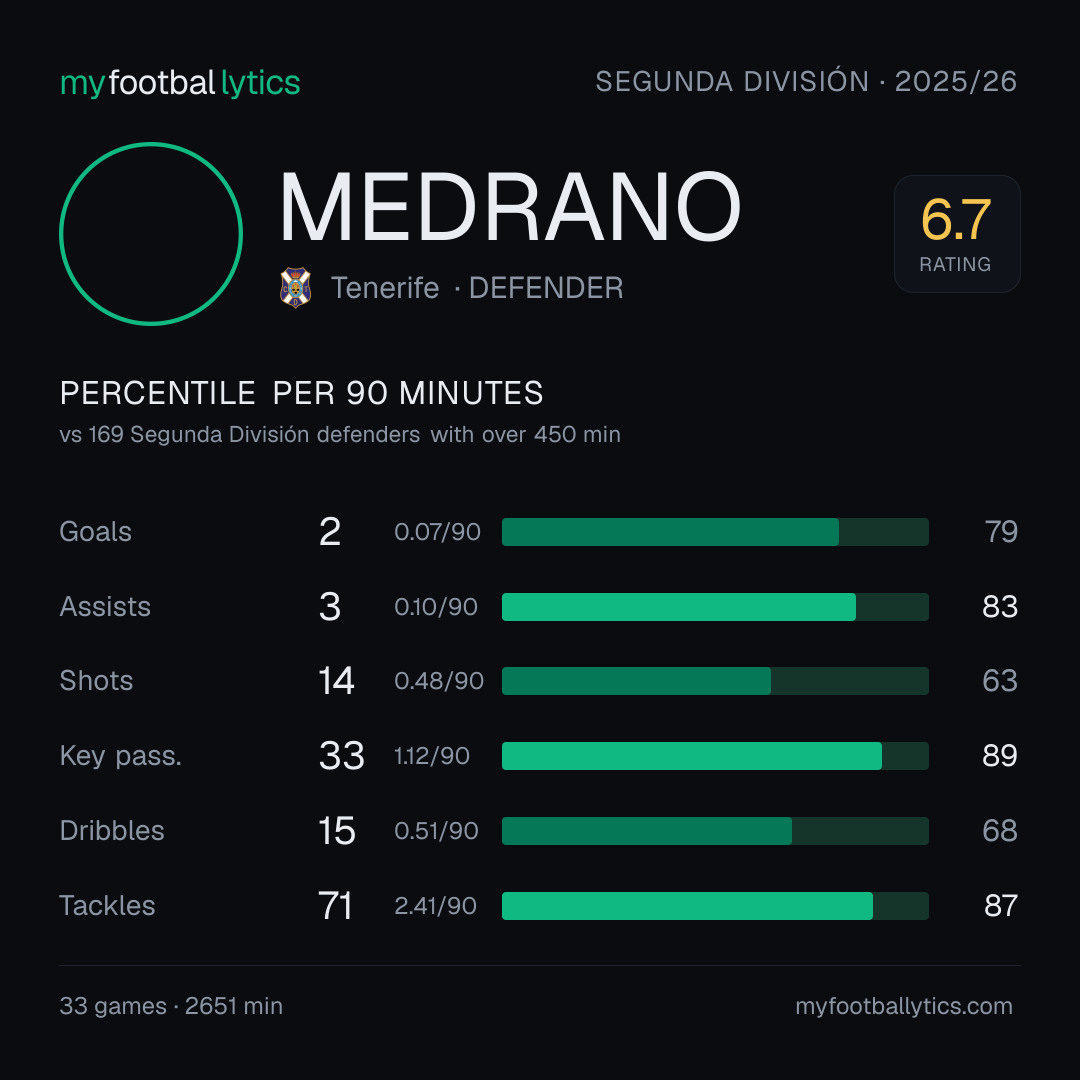This screenshot has height=1080, width=1080.
Task: Select the Tenerife team name text
Action: click(384, 288)
